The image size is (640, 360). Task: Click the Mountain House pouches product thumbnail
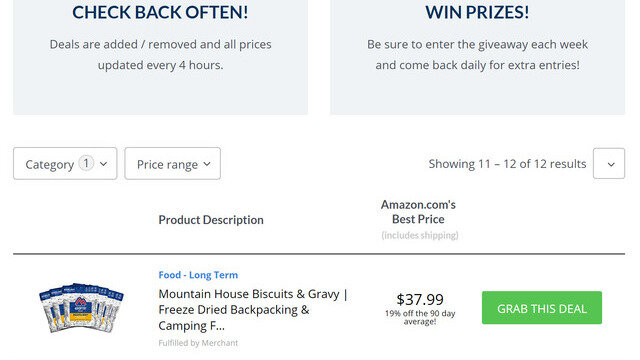(x=82, y=307)
